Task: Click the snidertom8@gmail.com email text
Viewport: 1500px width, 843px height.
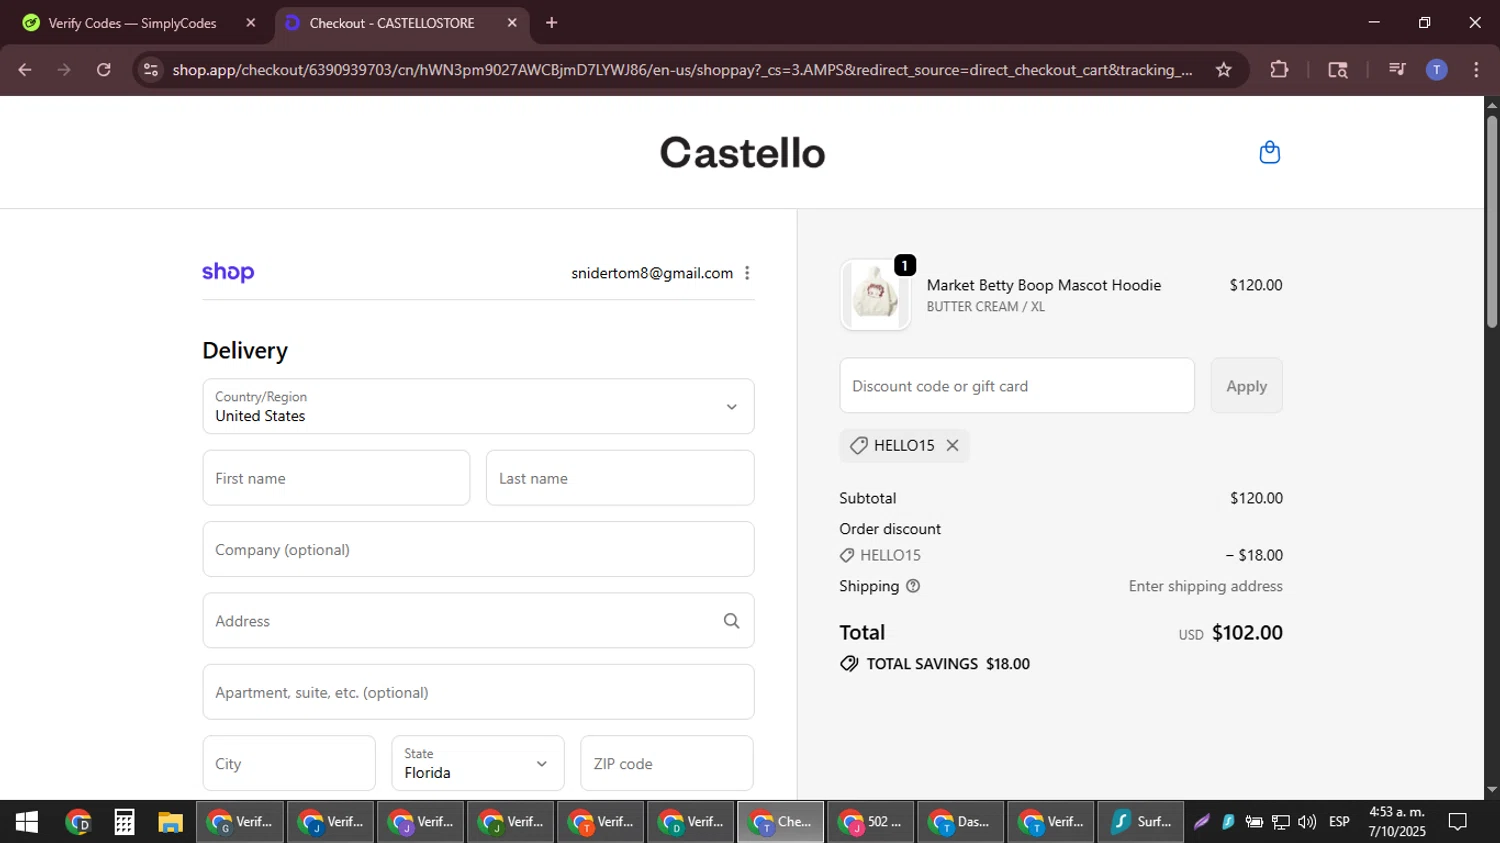Action: coord(652,273)
